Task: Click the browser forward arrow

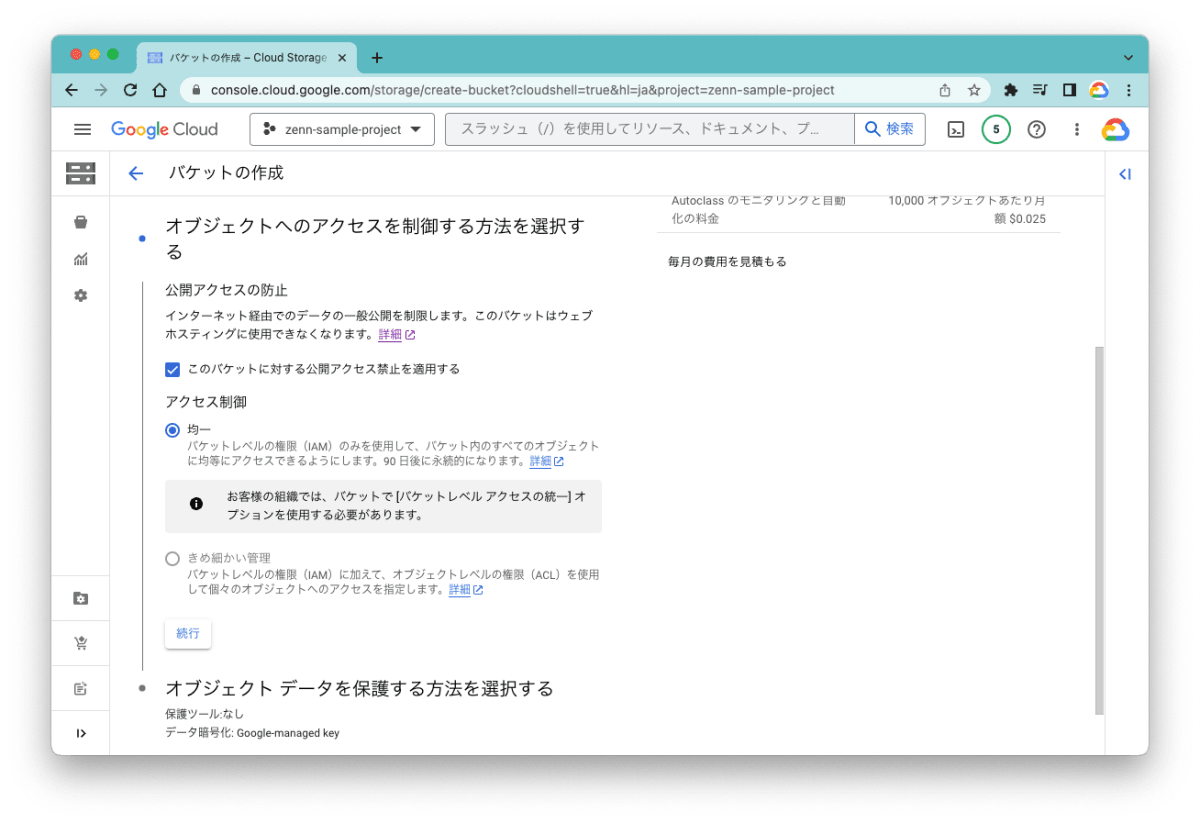Action: click(x=101, y=90)
